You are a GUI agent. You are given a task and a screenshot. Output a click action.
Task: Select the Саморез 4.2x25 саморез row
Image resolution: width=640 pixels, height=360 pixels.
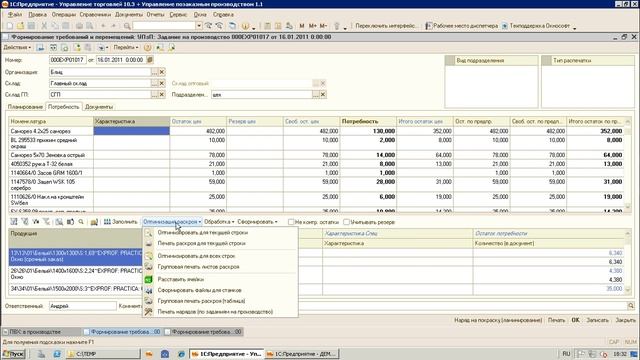tap(318, 131)
